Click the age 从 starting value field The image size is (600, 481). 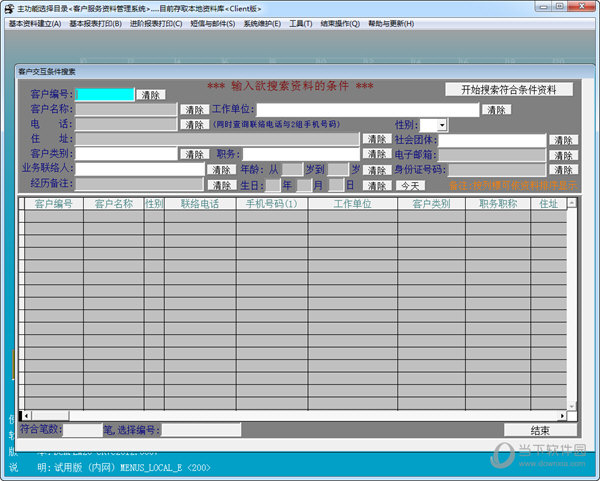pos(292,170)
